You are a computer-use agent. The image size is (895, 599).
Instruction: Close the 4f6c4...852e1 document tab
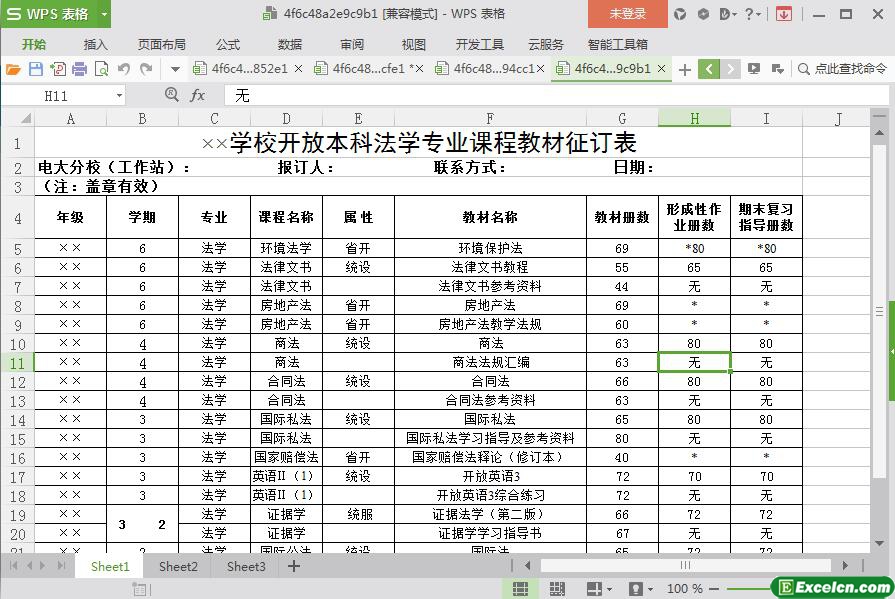[299, 69]
